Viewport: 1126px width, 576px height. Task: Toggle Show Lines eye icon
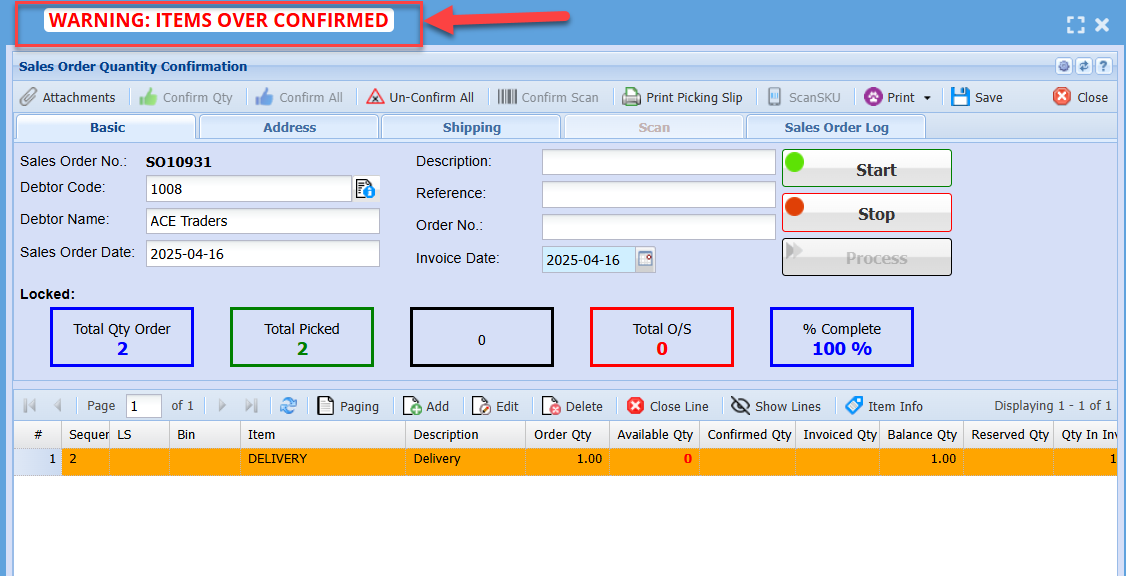776,406
